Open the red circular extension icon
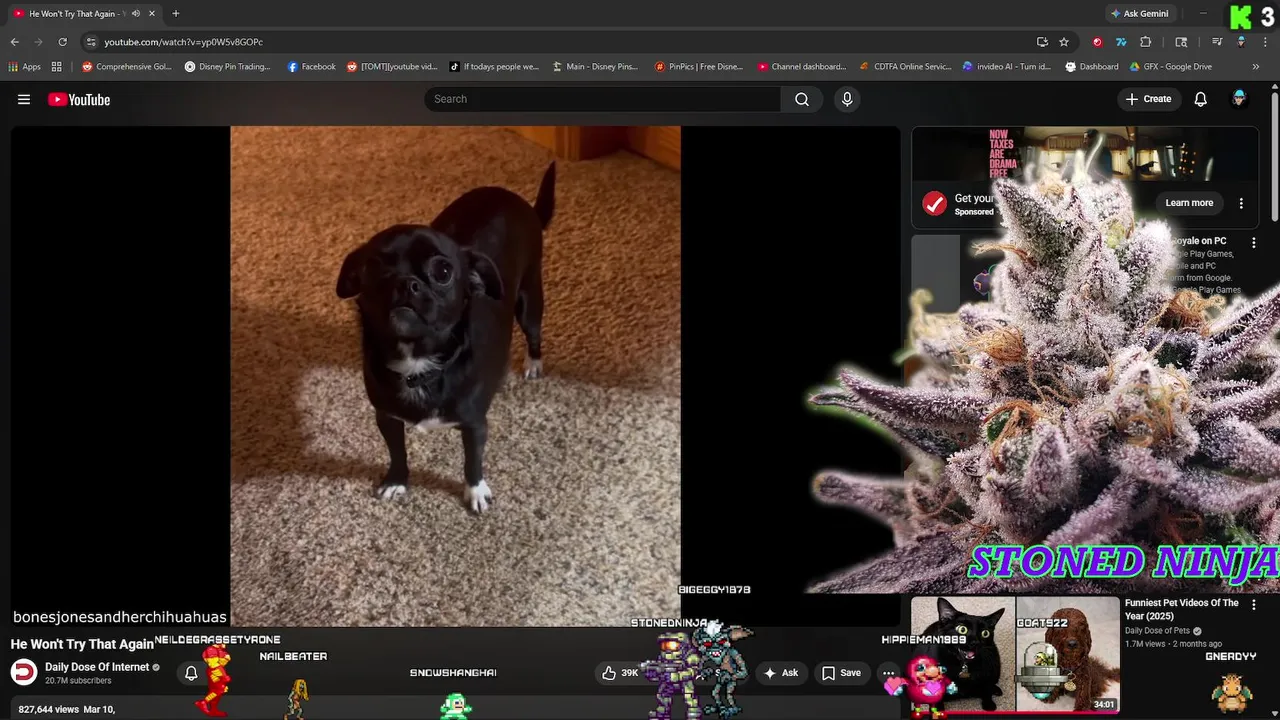The width and height of the screenshot is (1280, 720). point(1097,42)
